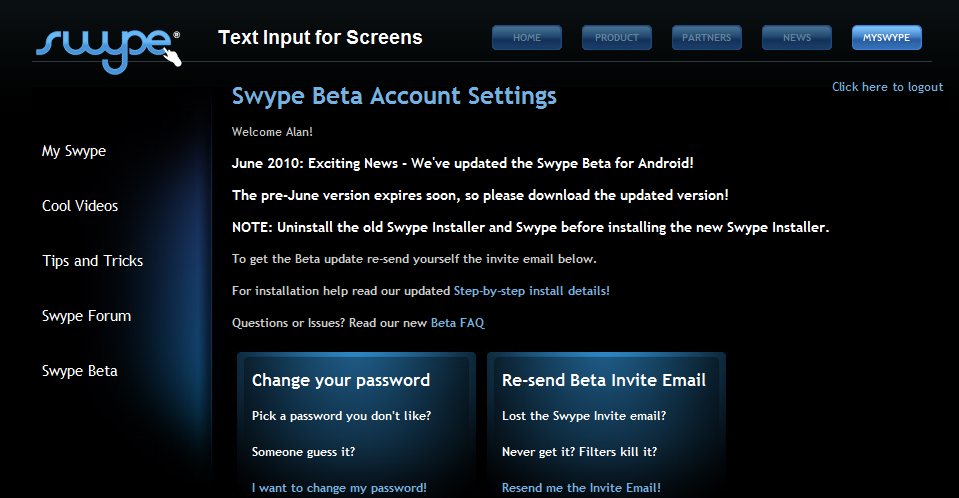Click the 'NOTE: Uninstall the old Swype' line
Viewport: 959px width, 498px height.
pyautogui.click(x=530, y=227)
